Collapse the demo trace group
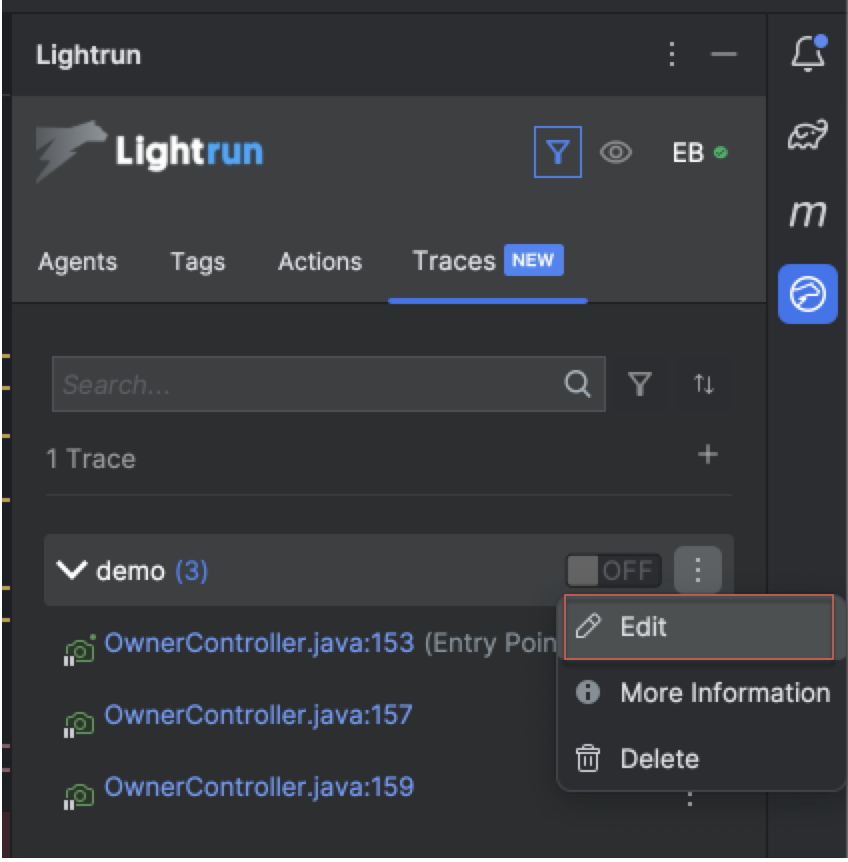The height and width of the screenshot is (862, 848). [x=71, y=571]
